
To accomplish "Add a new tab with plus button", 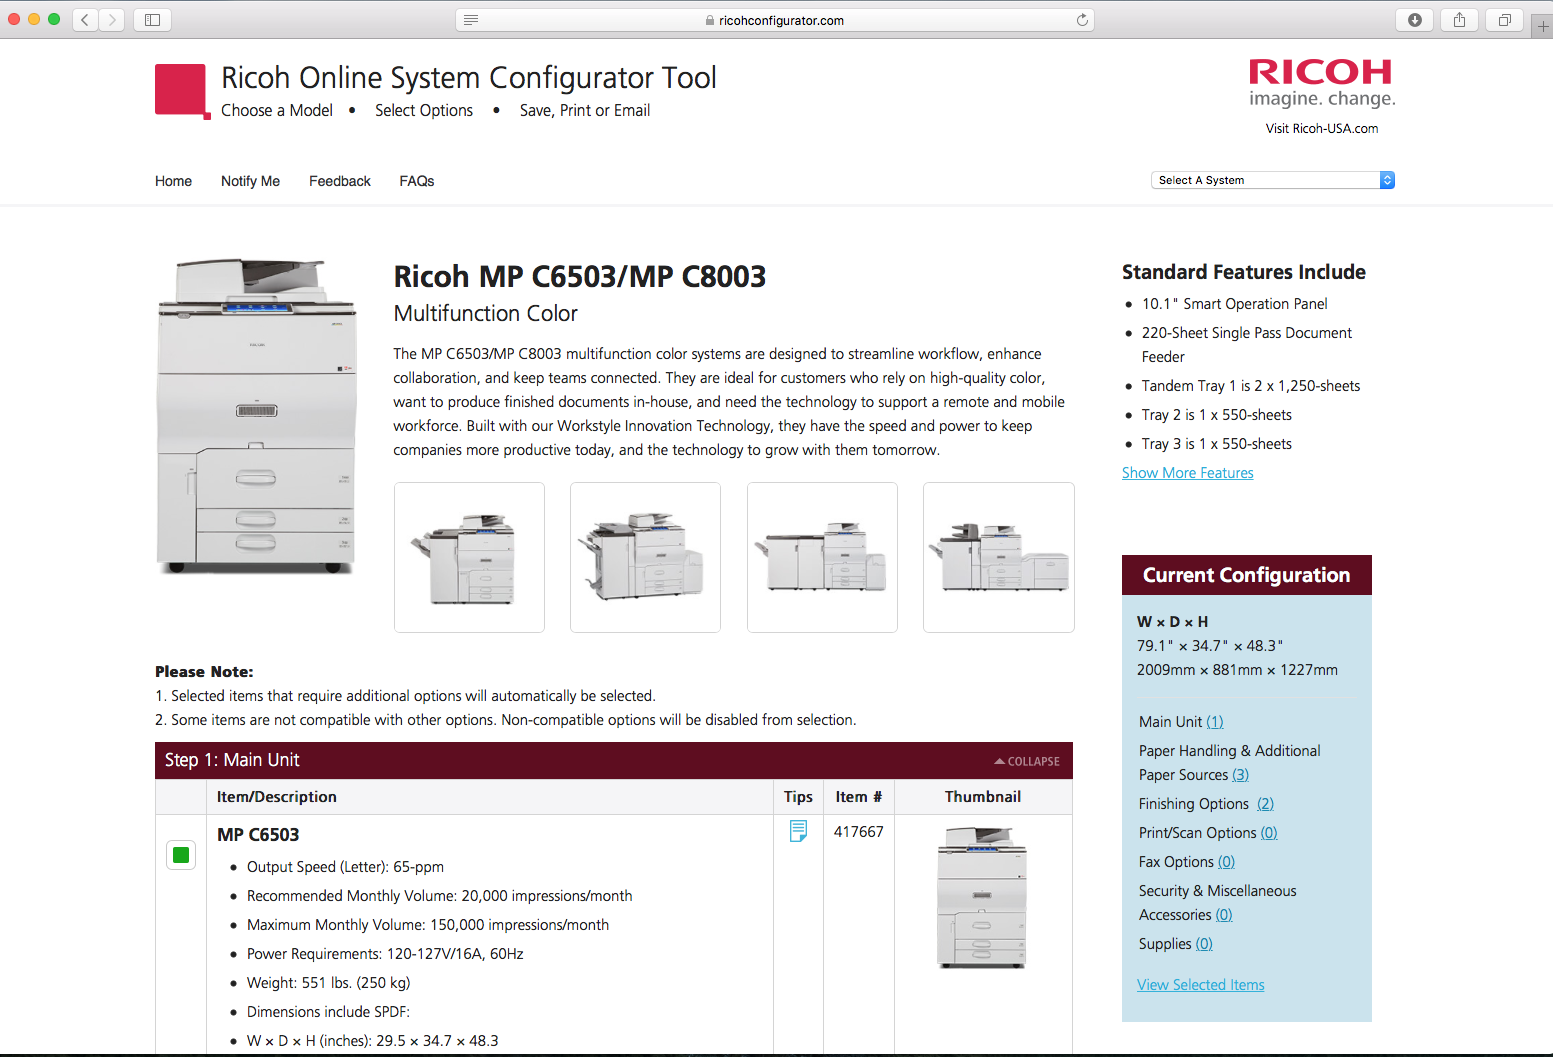I will coord(1542,27).
